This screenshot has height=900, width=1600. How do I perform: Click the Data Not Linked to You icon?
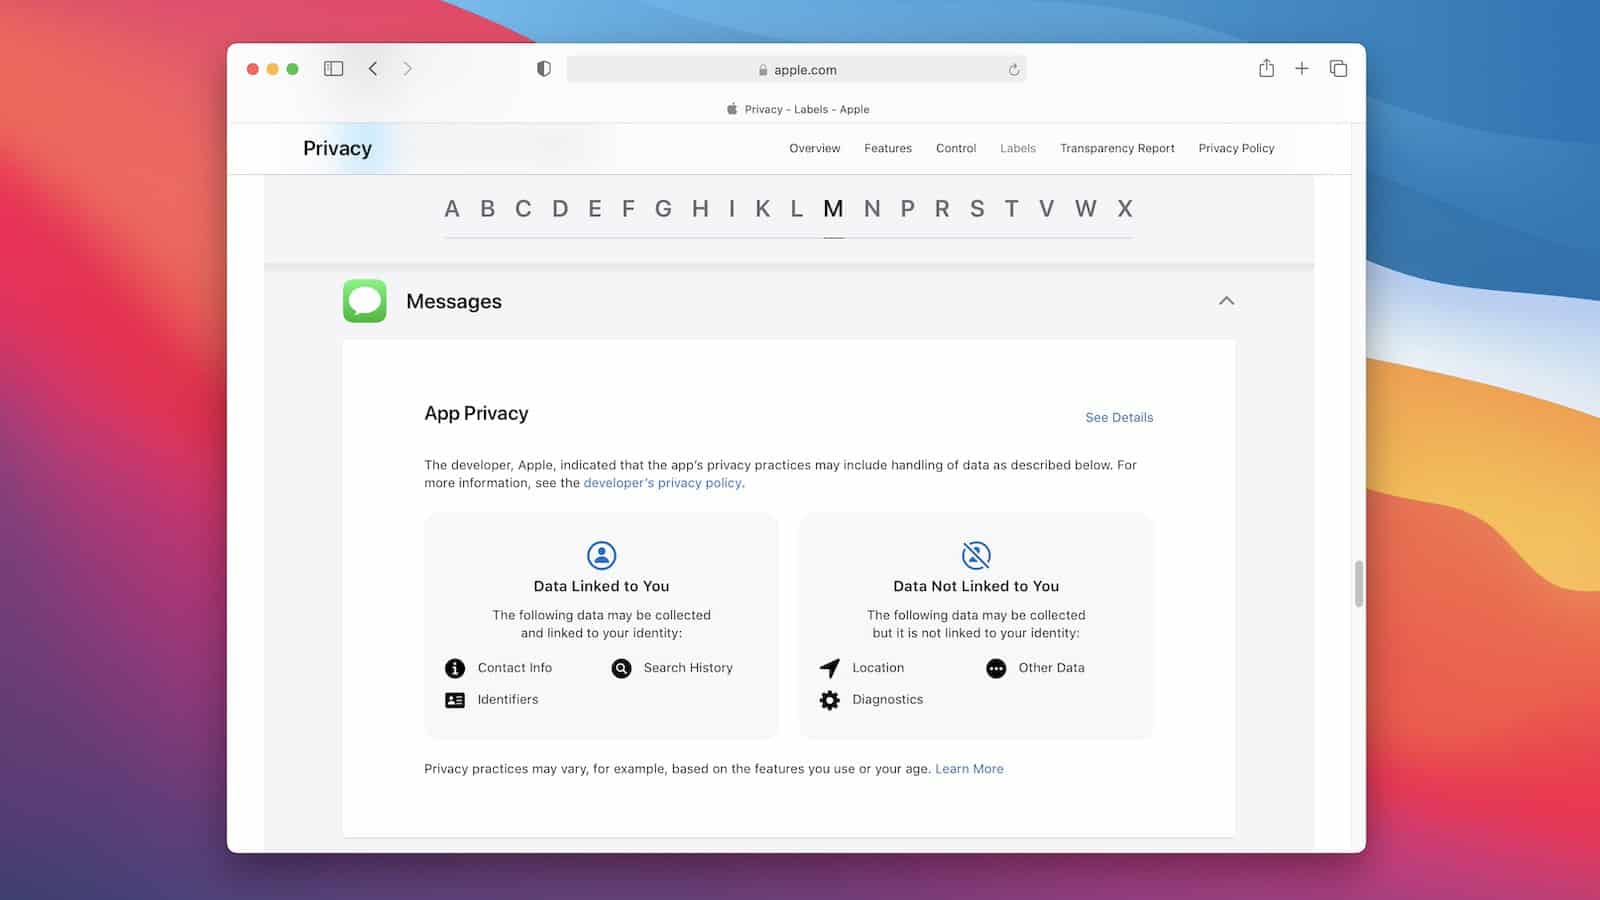[x=976, y=556]
